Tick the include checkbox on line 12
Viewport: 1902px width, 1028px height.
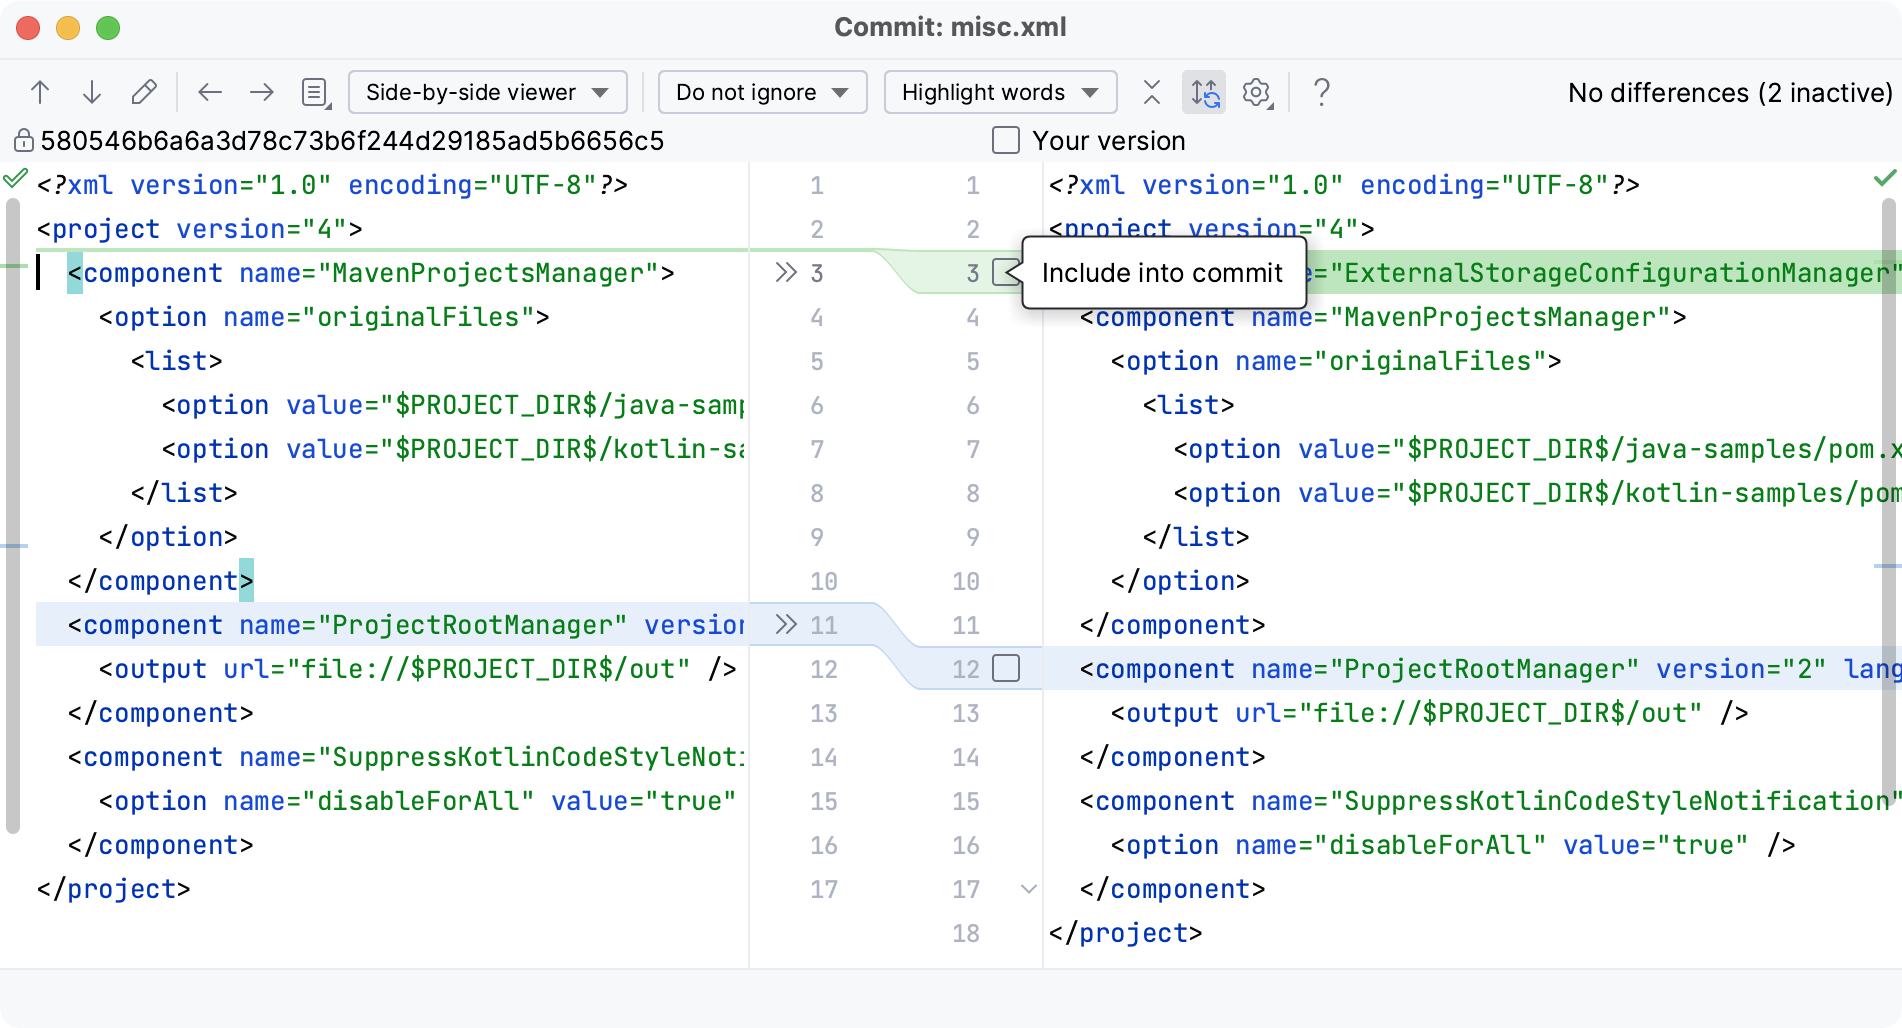tap(1006, 669)
